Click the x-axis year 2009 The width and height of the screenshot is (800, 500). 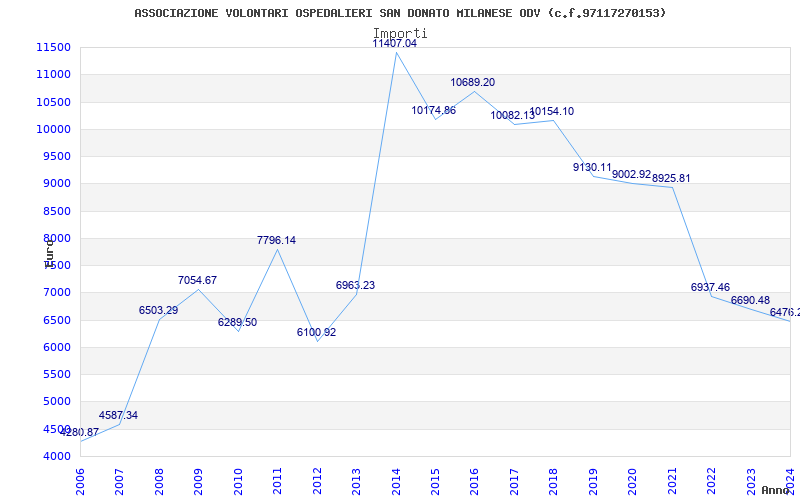tap(198, 481)
